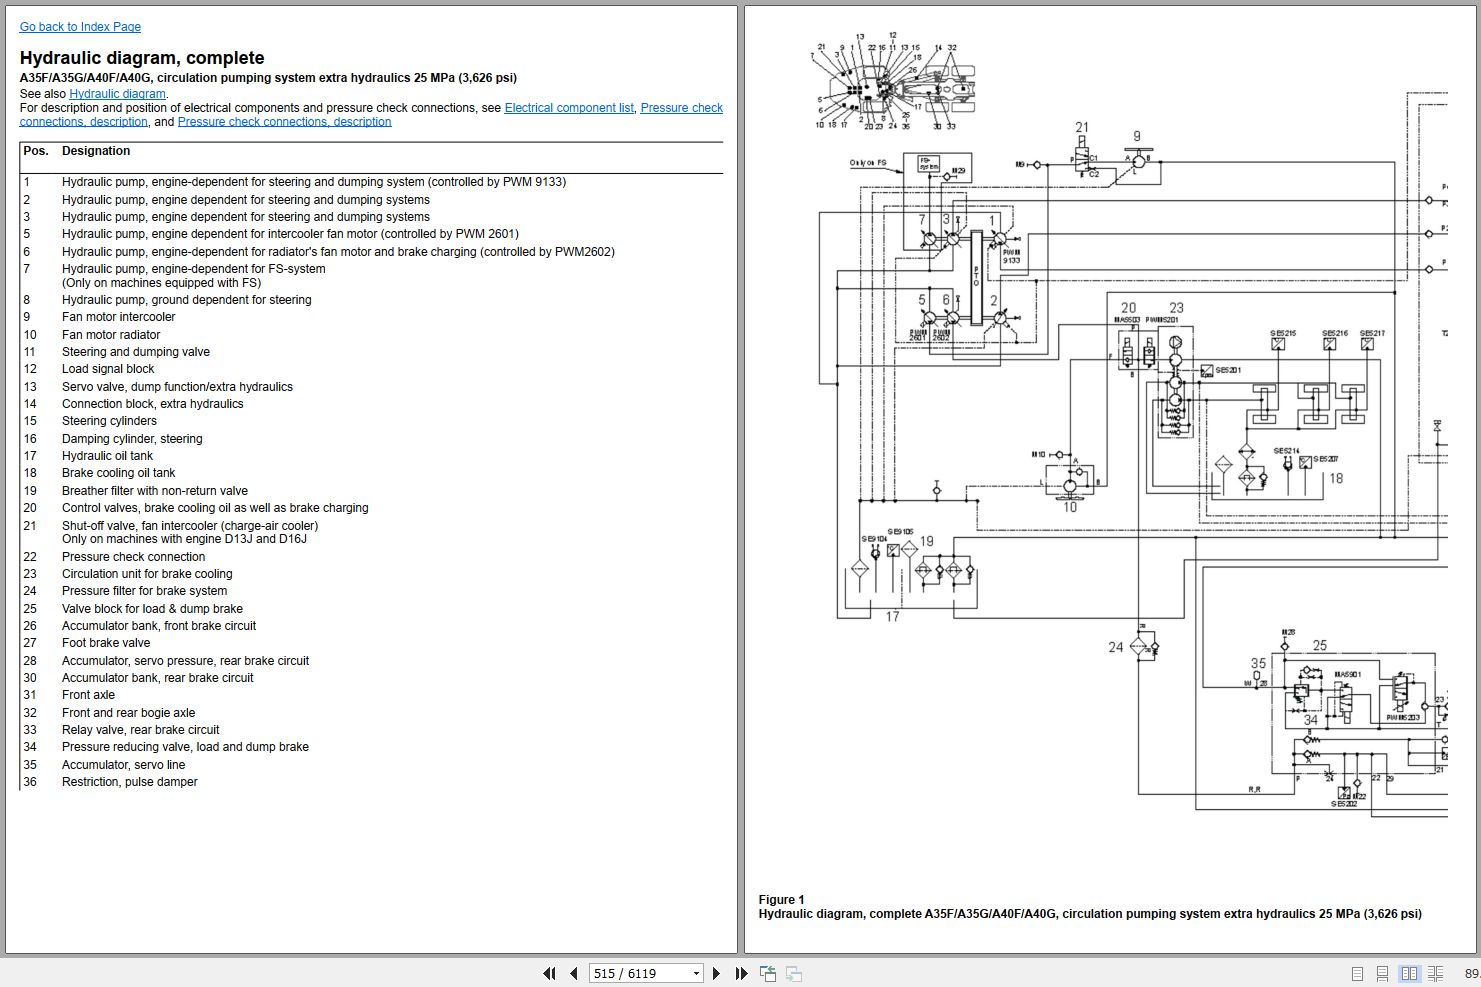
Task: Open the Electrical component list link
Action: (569, 108)
